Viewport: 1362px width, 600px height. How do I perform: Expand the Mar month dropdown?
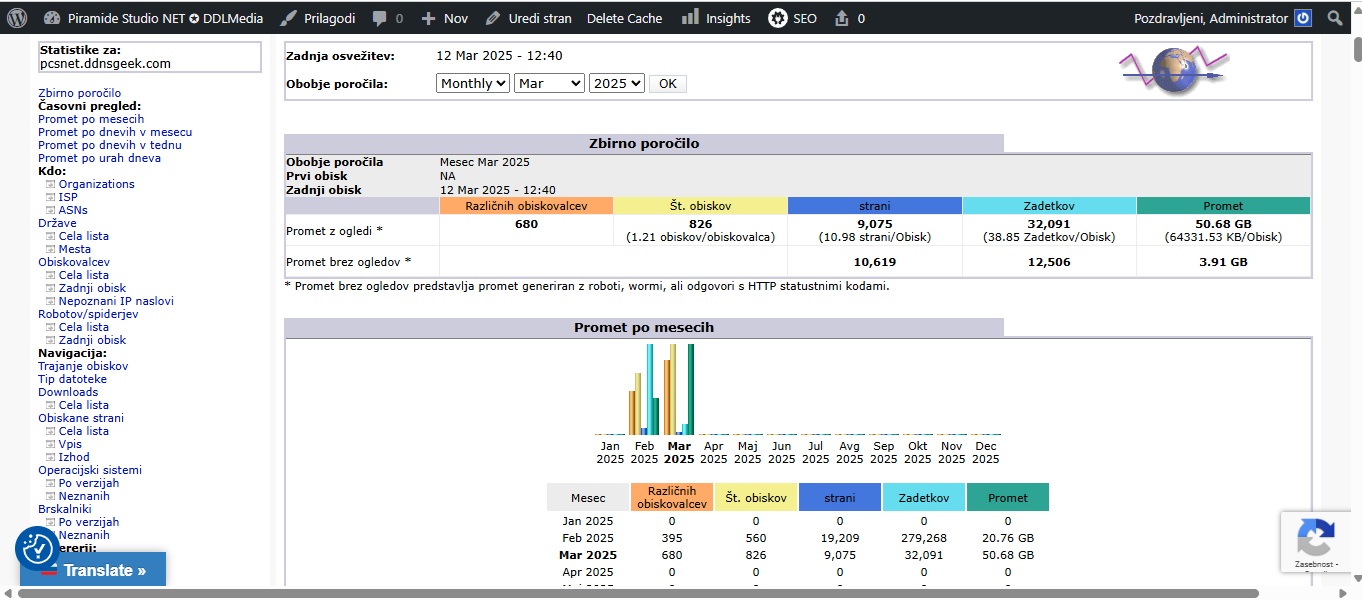(548, 84)
